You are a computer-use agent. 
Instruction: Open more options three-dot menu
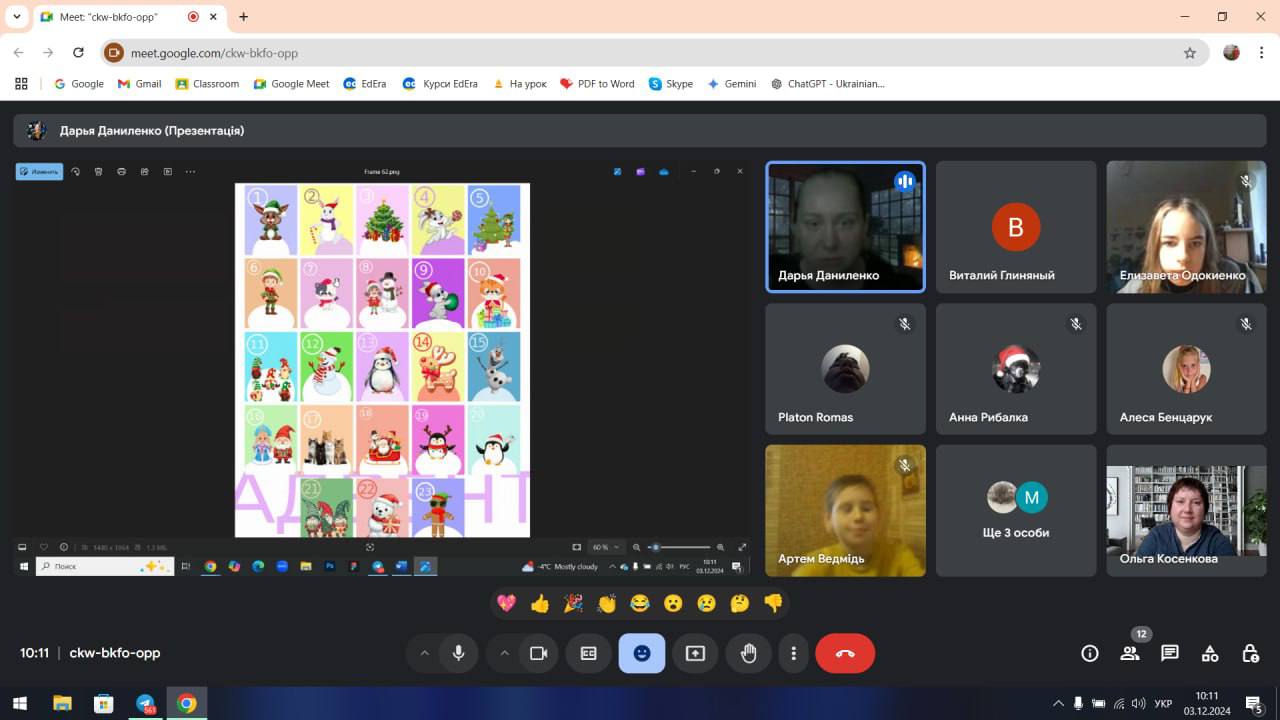coord(793,653)
